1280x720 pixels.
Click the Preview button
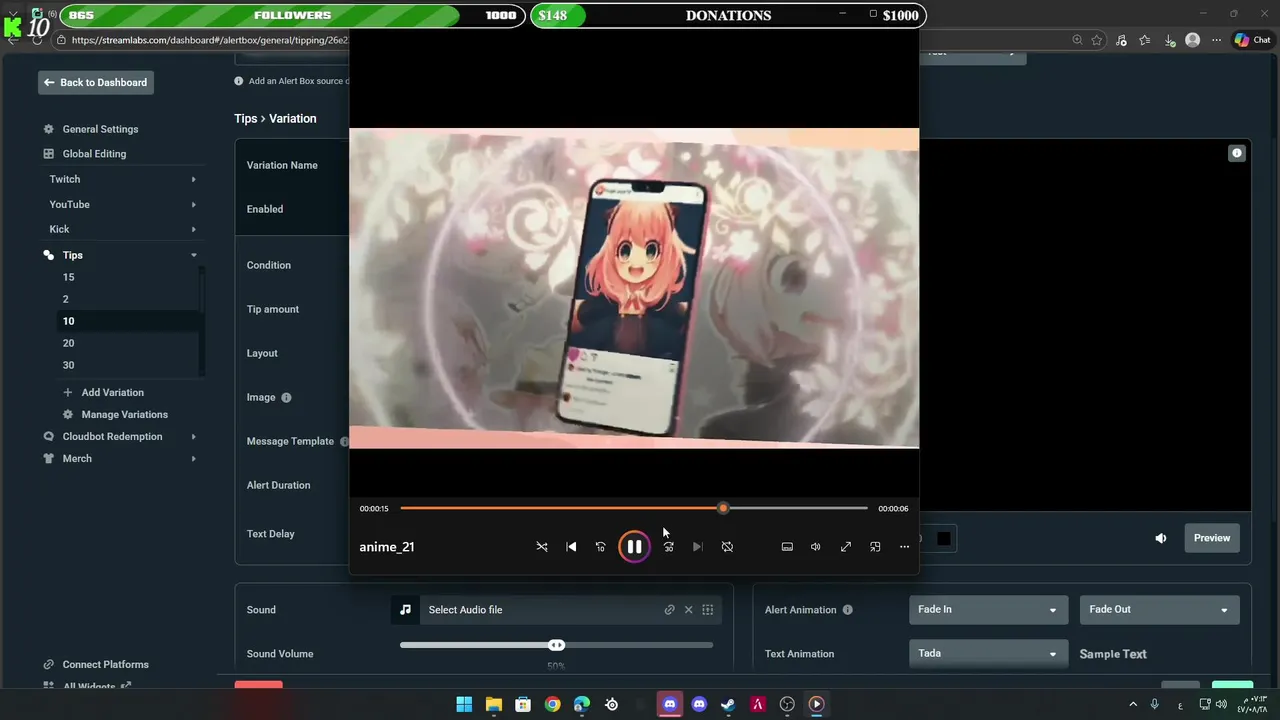pyautogui.click(x=1212, y=538)
